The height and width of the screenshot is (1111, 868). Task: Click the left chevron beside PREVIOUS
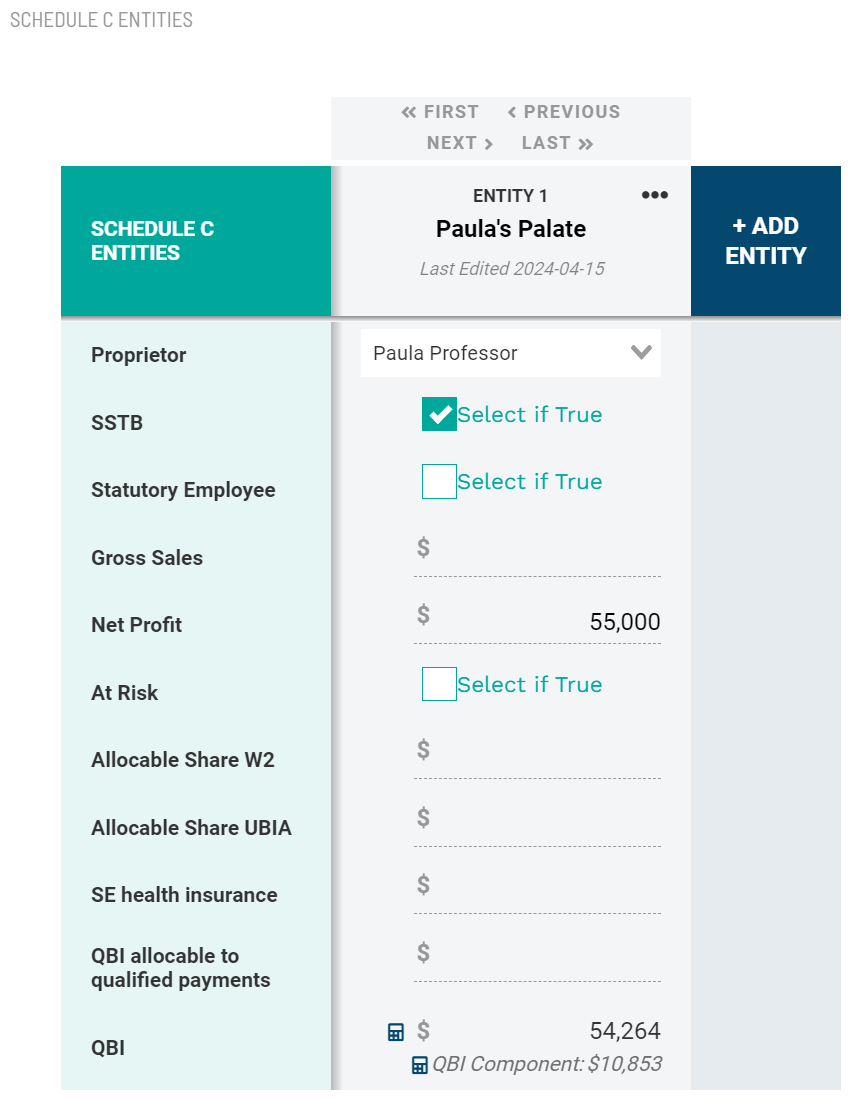coord(512,112)
